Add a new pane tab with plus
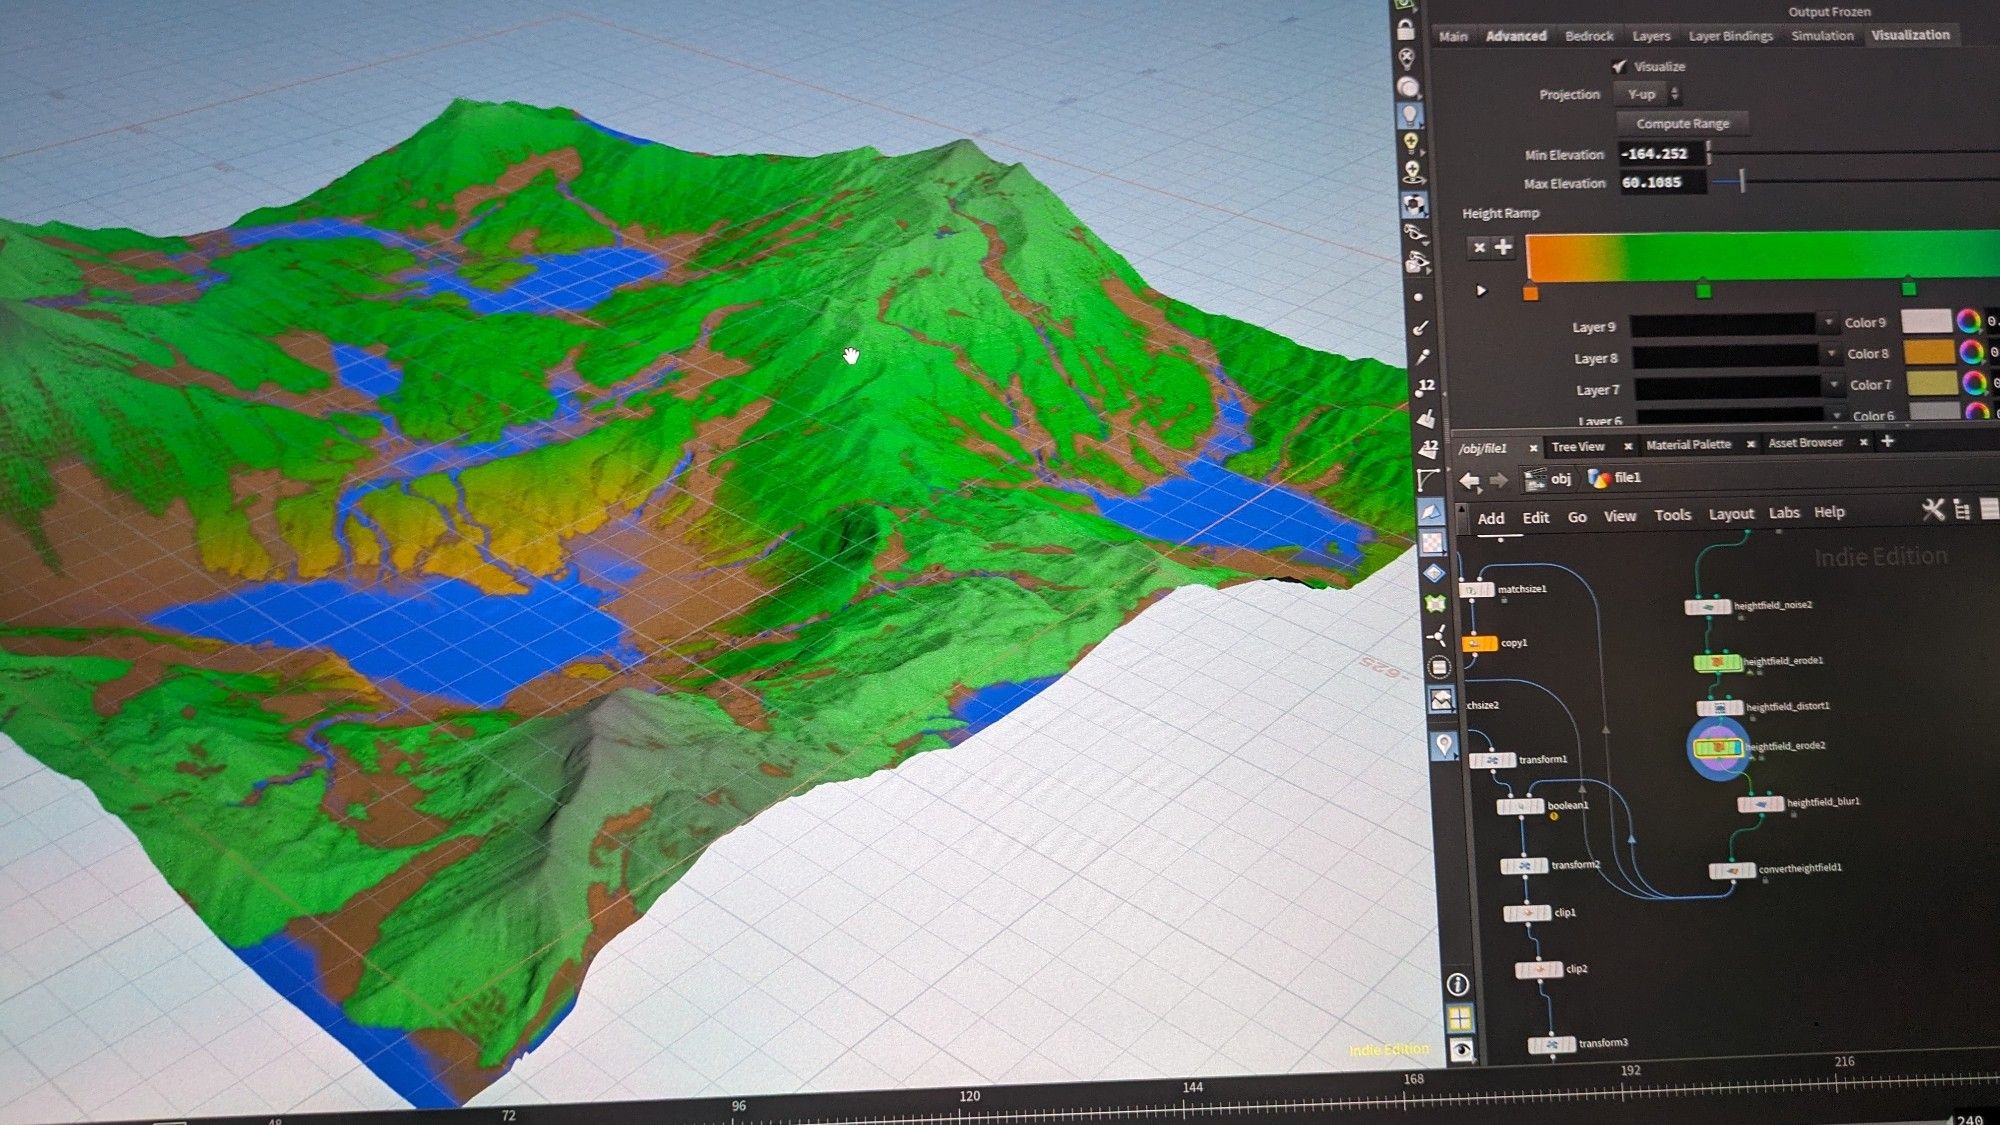The width and height of the screenshot is (2000, 1125). pos(1887,441)
